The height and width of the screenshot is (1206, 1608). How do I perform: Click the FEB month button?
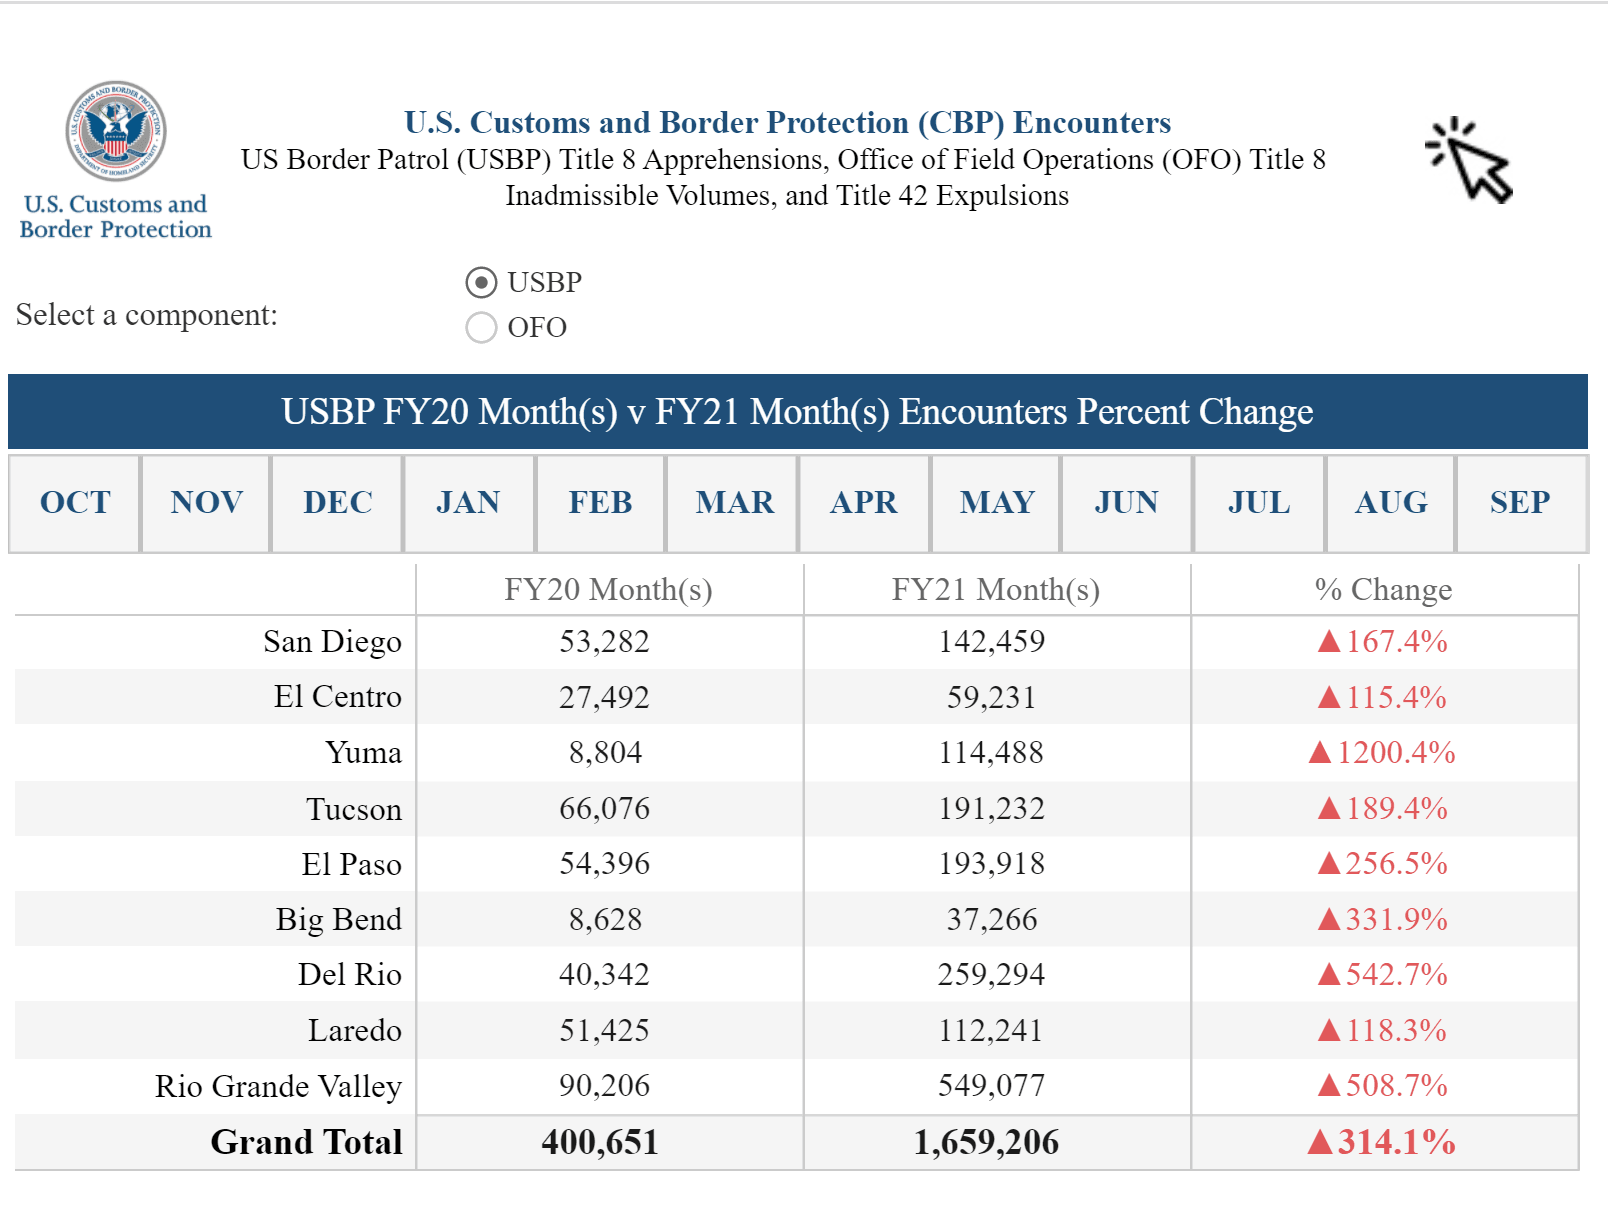click(600, 503)
